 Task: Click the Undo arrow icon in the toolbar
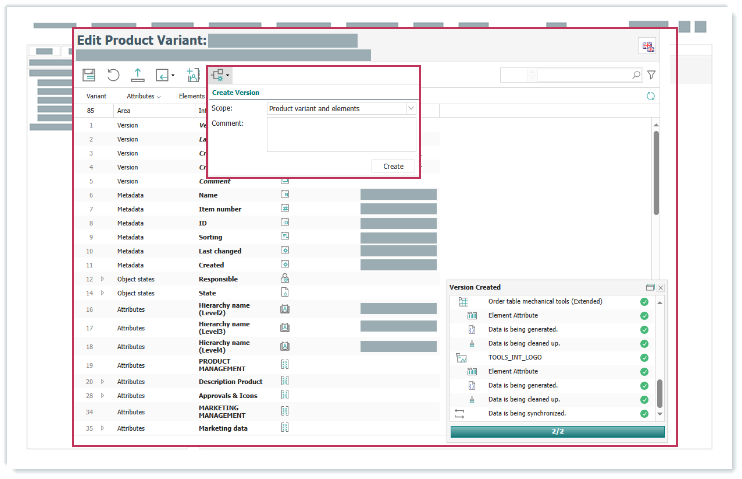(113, 75)
